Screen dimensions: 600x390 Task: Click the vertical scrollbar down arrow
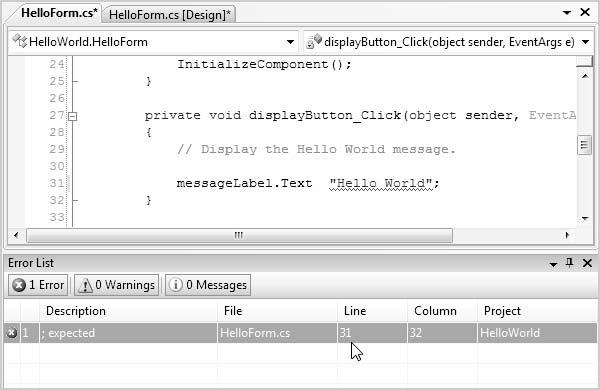point(585,219)
